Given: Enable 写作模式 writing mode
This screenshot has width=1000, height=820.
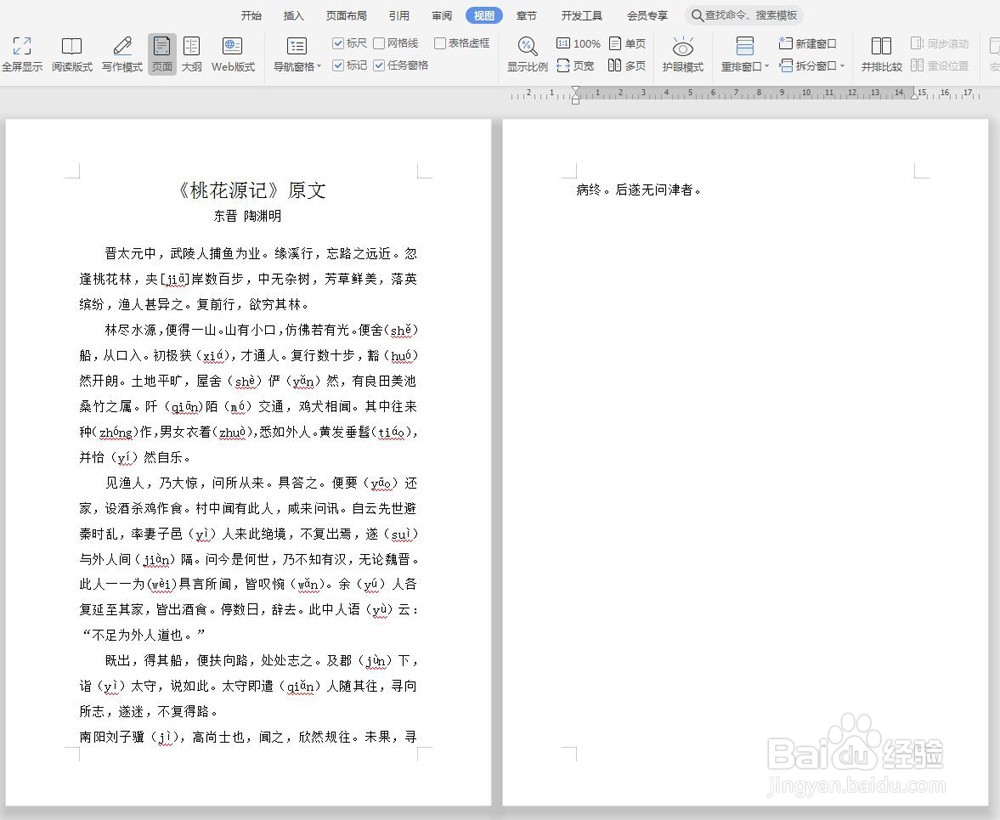Looking at the screenshot, I should pyautogui.click(x=121, y=55).
